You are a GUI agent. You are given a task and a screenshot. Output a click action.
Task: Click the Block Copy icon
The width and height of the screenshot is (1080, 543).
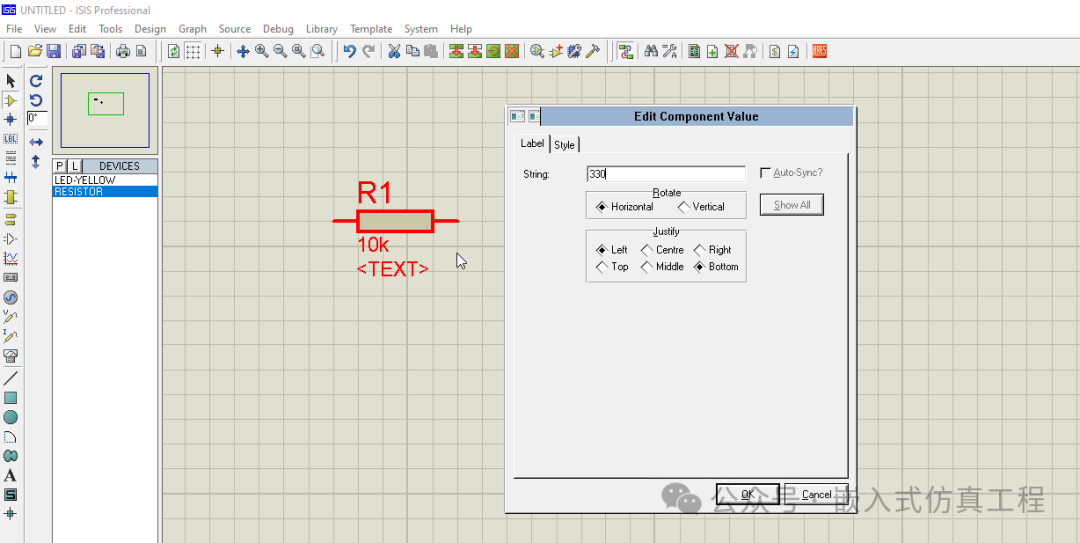(x=456, y=51)
